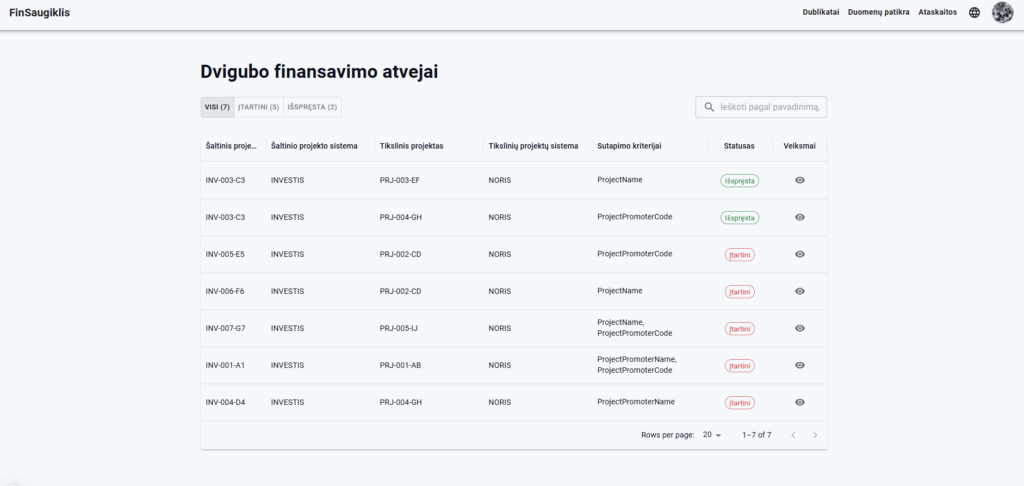This screenshot has width=1024, height=486.
Task: Switch to IŠSPRĘSTA (2) filter tab
Action: point(312,107)
